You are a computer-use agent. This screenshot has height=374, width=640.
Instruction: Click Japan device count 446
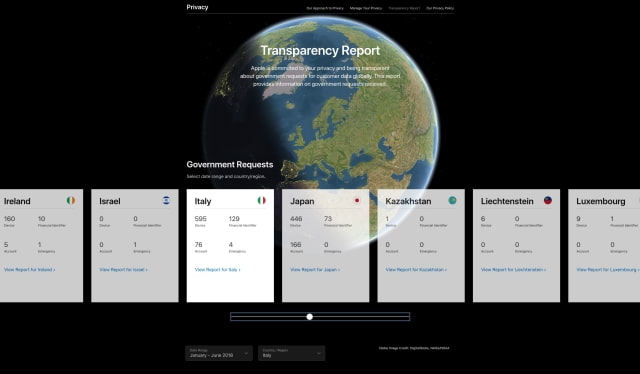pyautogui.click(x=296, y=219)
